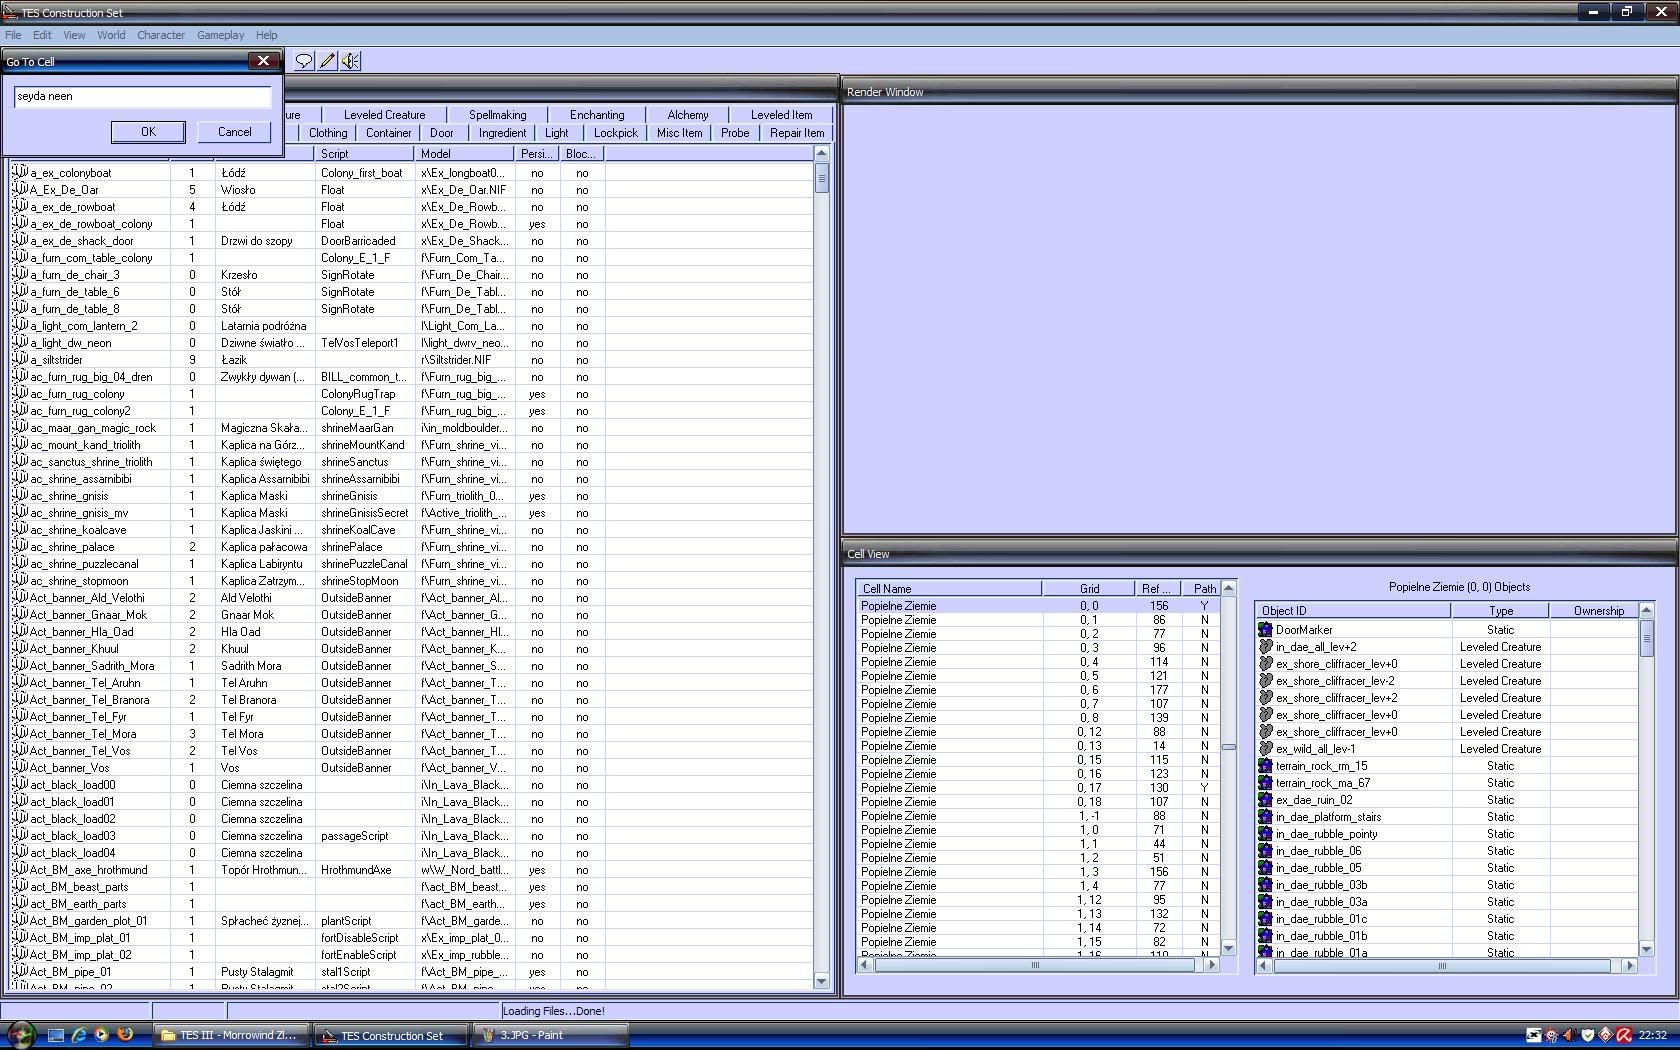The image size is (1680, 1050).
Task: Click right arrow of cell list horizontal scrollbar
Action: (x=1212, y=965)
